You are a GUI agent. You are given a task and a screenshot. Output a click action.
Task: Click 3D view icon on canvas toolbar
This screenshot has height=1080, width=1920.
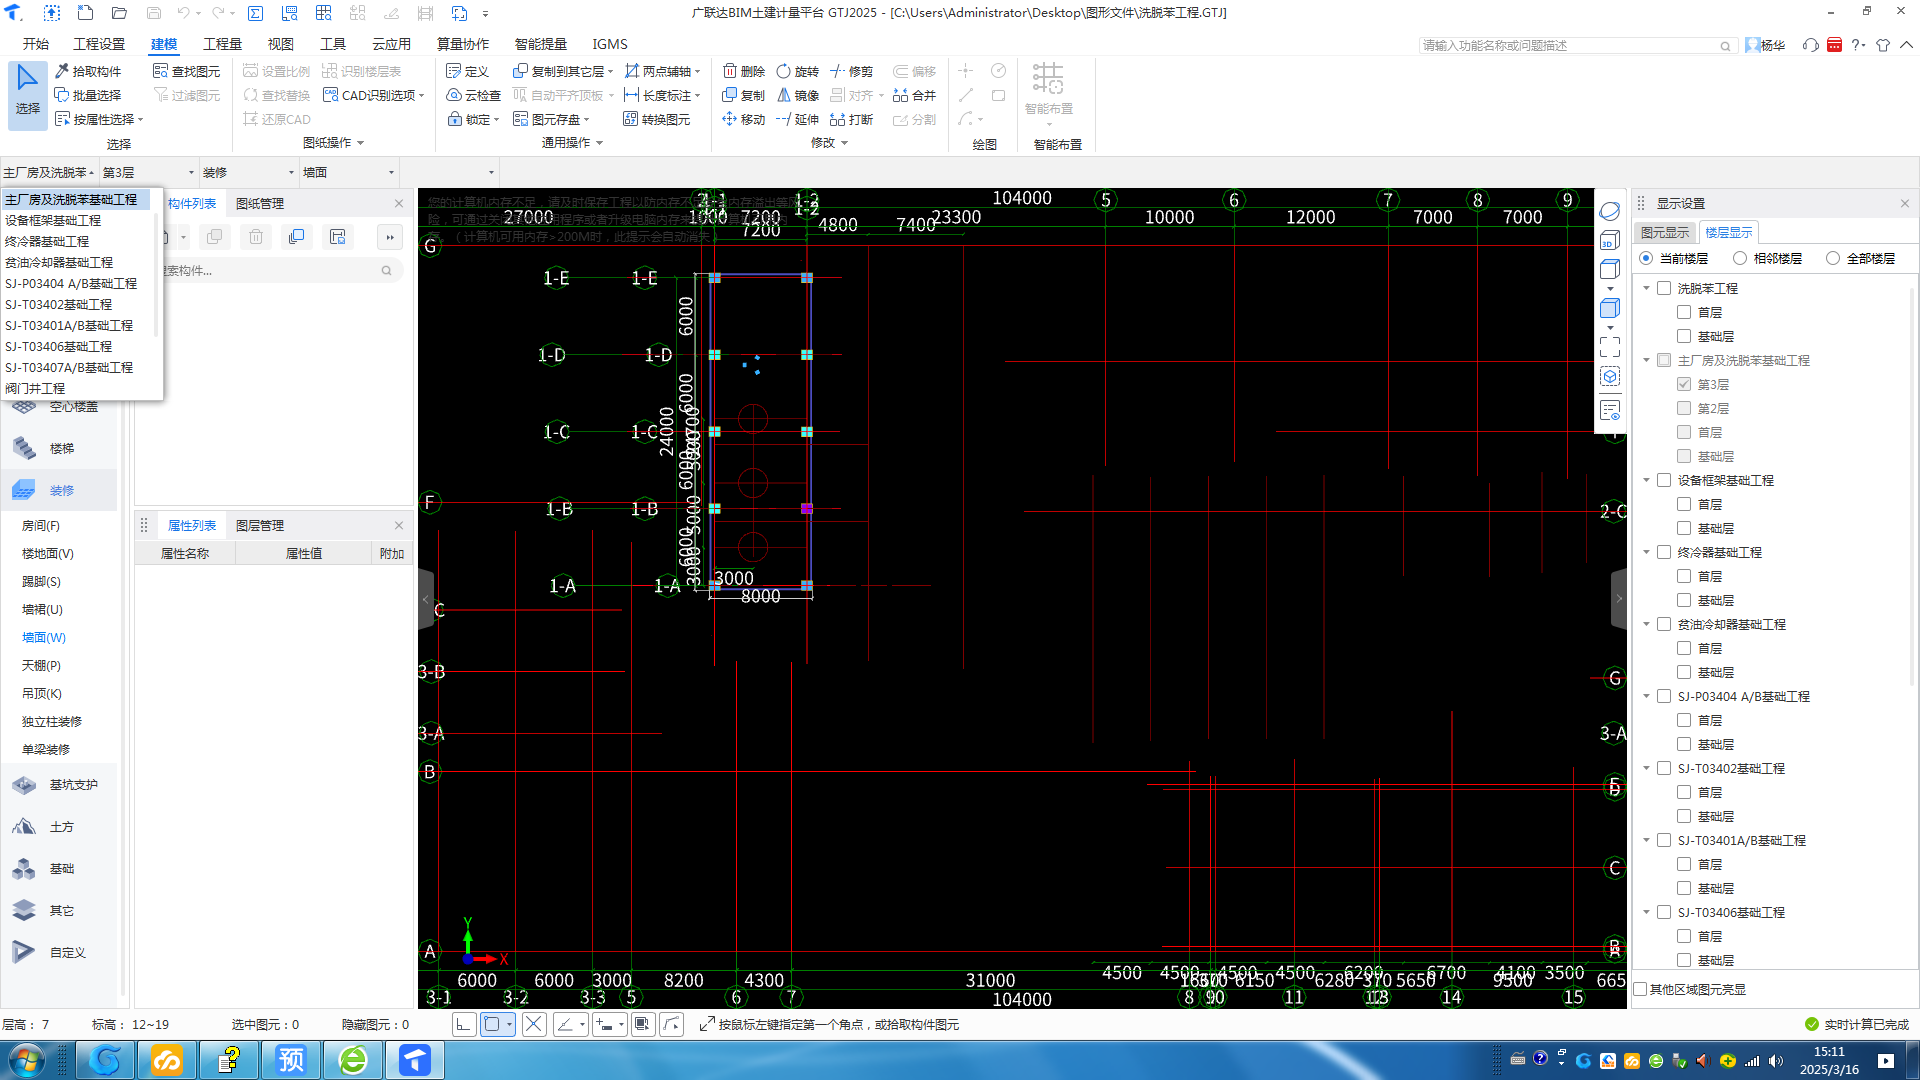pos(1609,240)
